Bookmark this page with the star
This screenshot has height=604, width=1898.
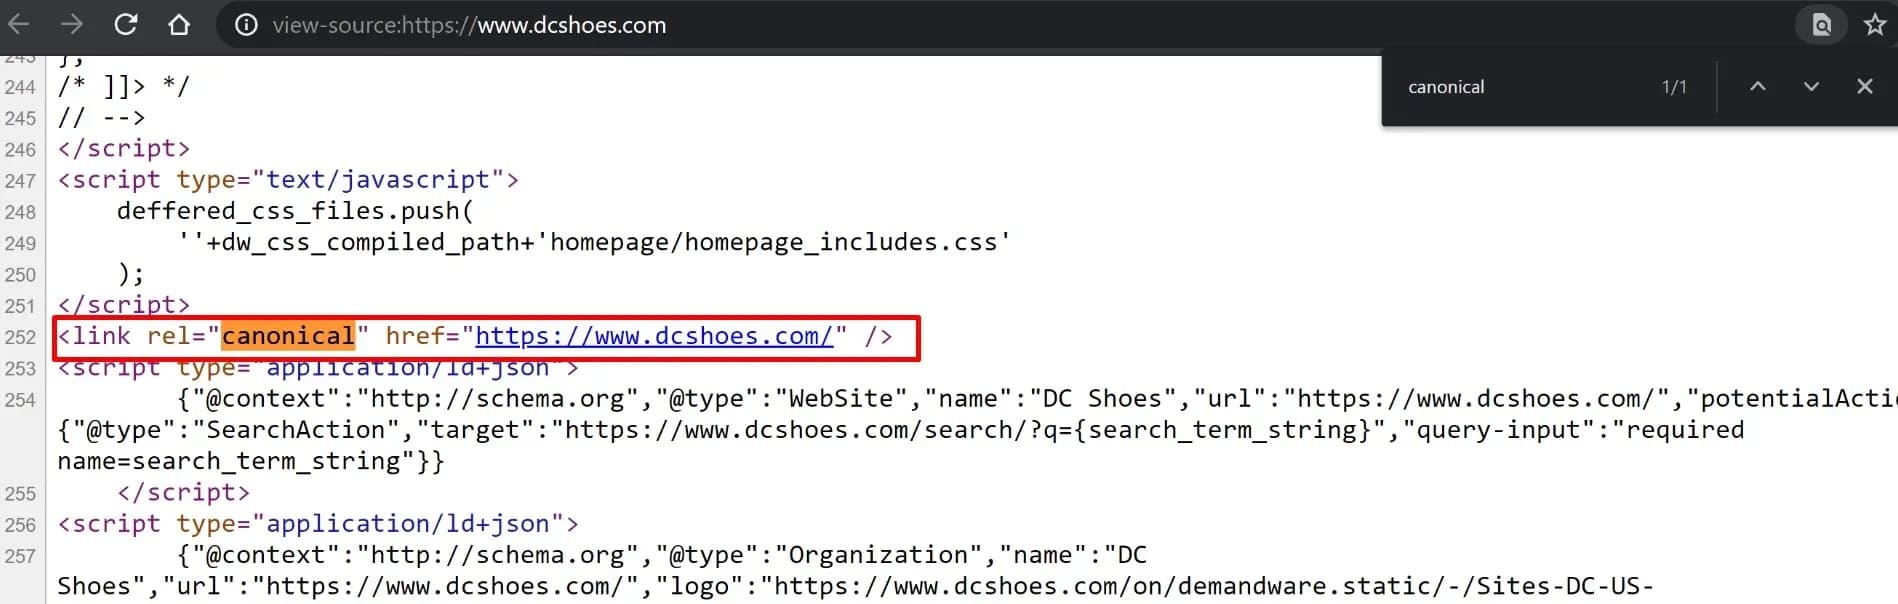pos(1875,25)
